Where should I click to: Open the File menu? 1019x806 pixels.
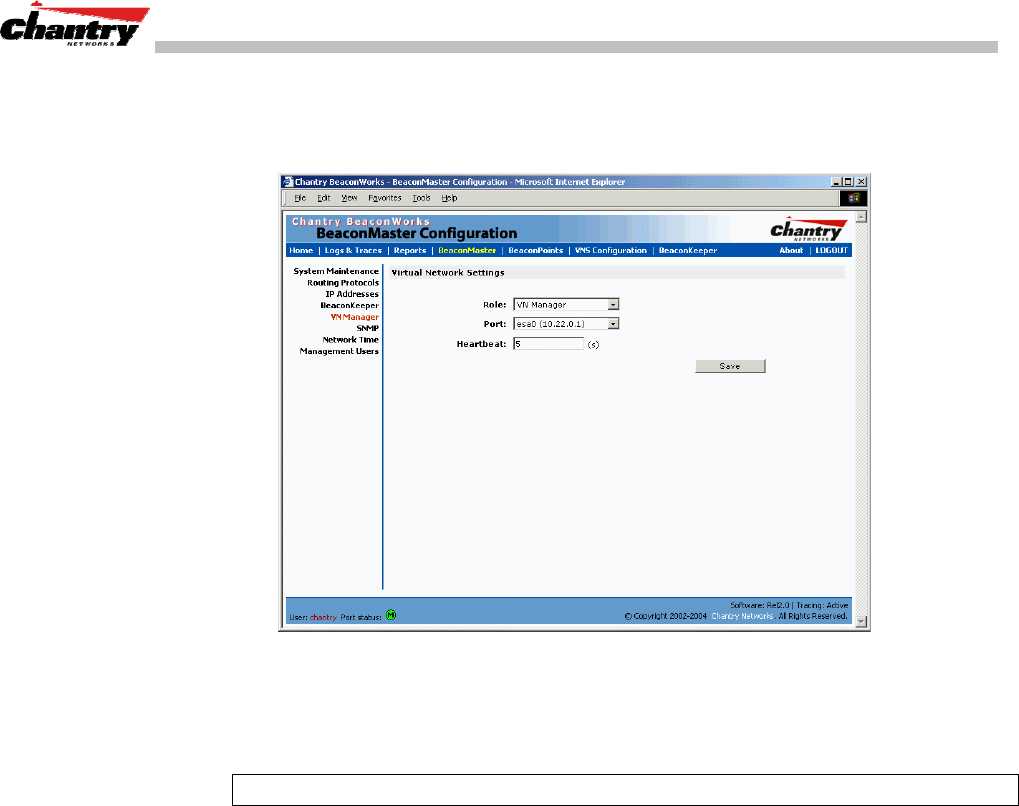[300, 198]
